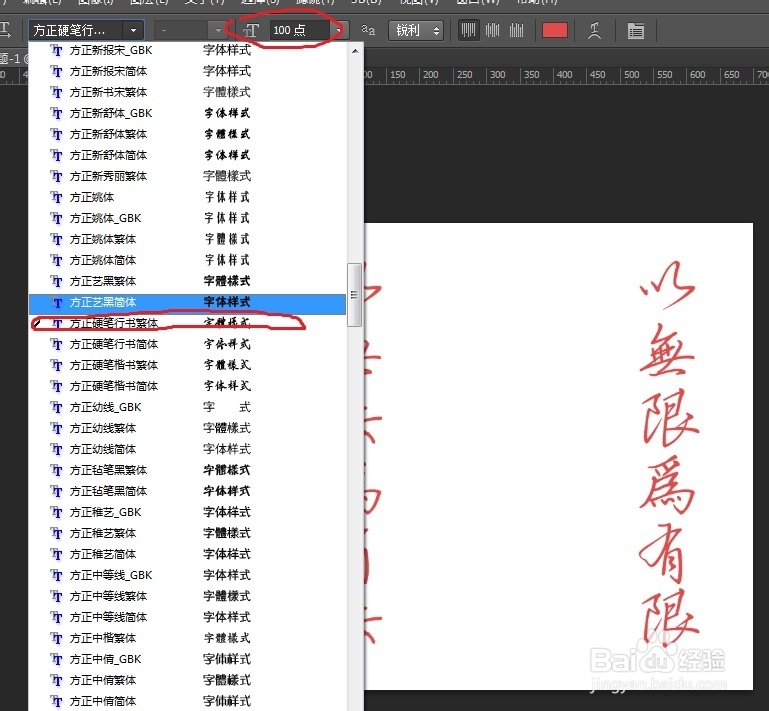The image size is (769, 711).
Task: Select font 方正中倩繁体
Action: (x=187, y=680)
